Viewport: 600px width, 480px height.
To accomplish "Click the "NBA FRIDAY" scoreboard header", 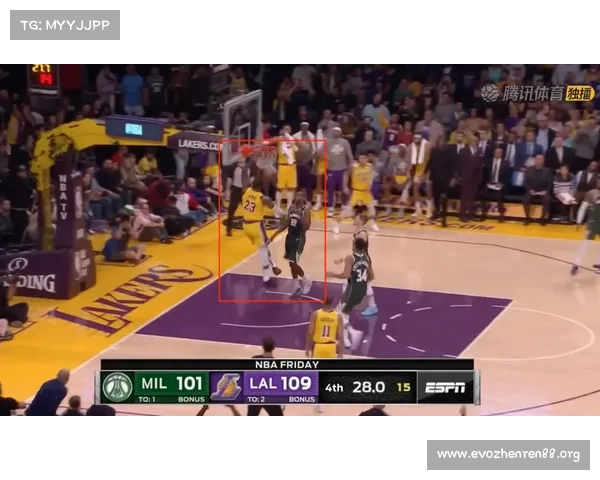I will pos(287,364).
